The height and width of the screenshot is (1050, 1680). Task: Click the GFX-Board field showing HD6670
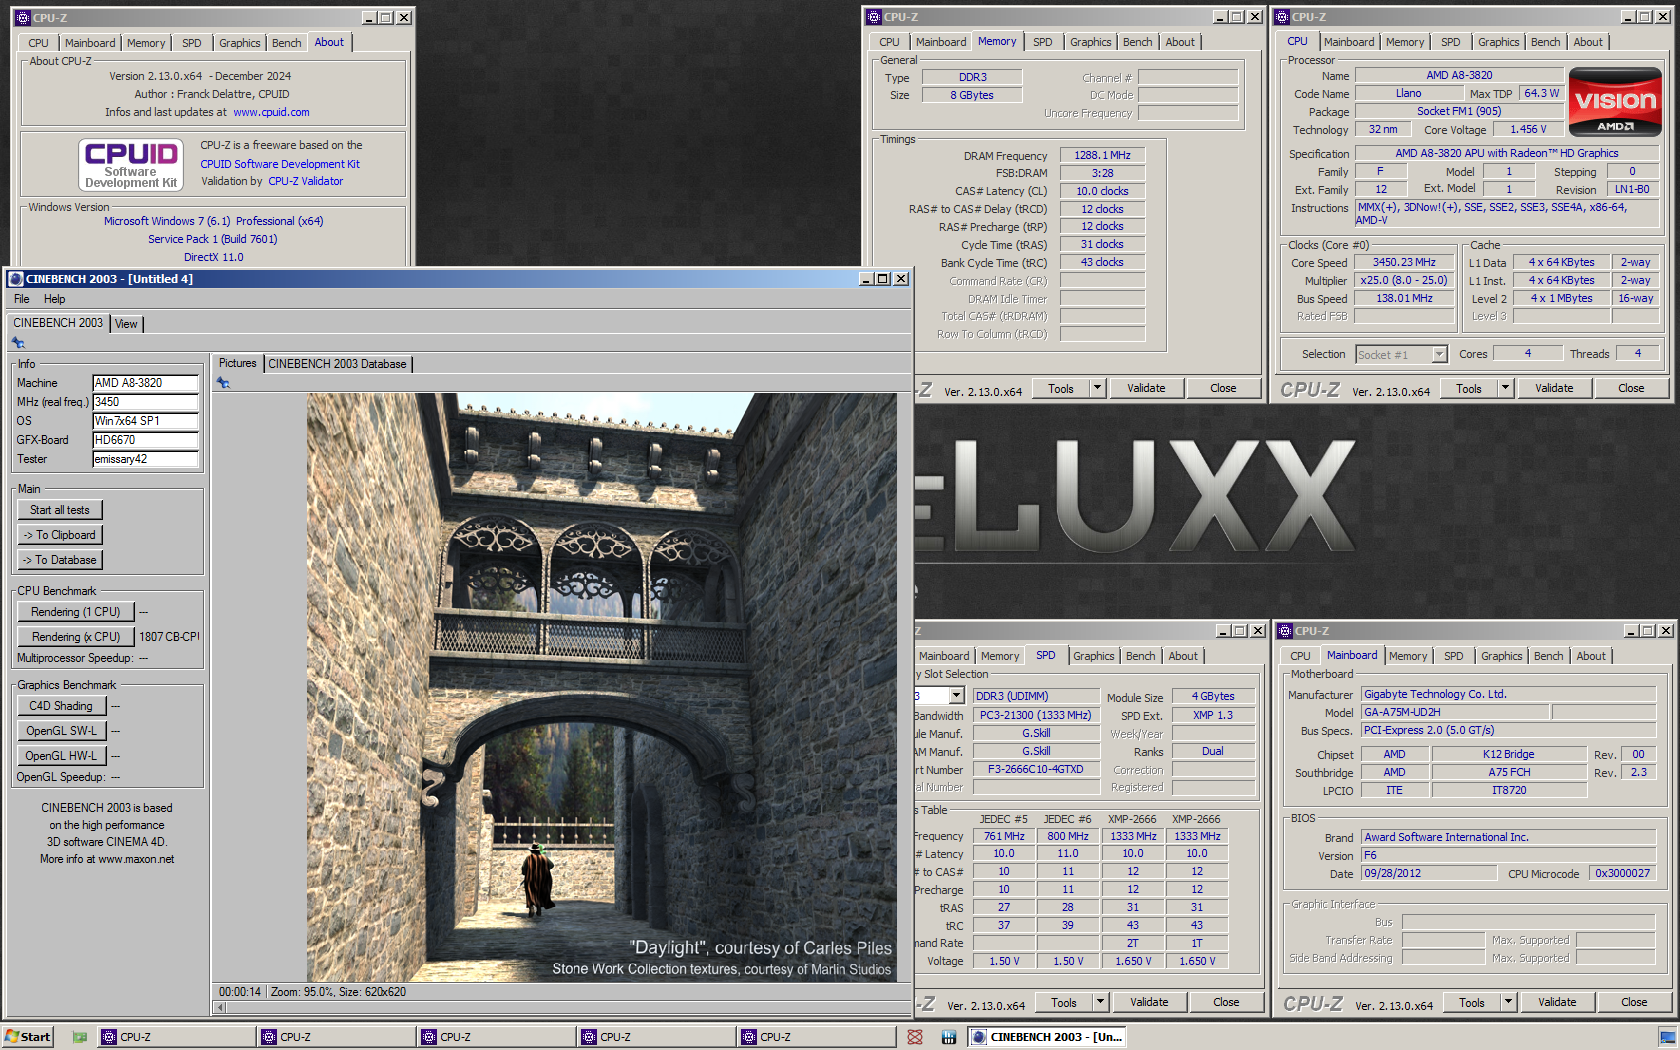[146, 440]
